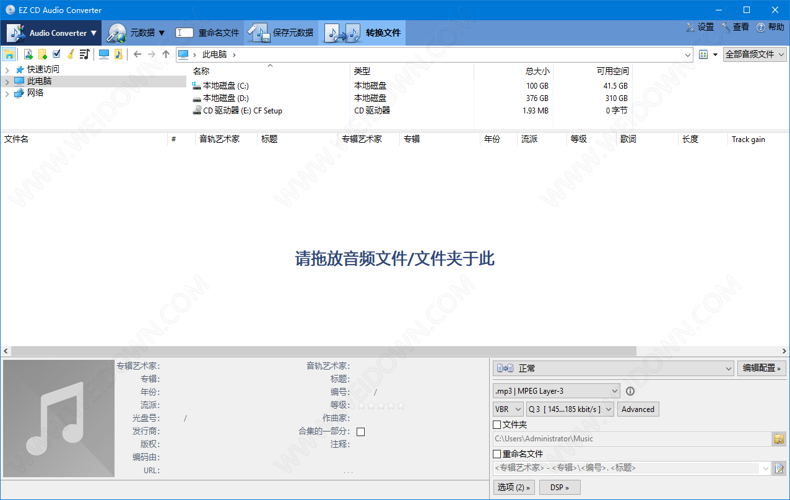Viewport: 790px width, 500px height.
Task: Click the blue computer toolbar icon
Action: click(104, 54)
